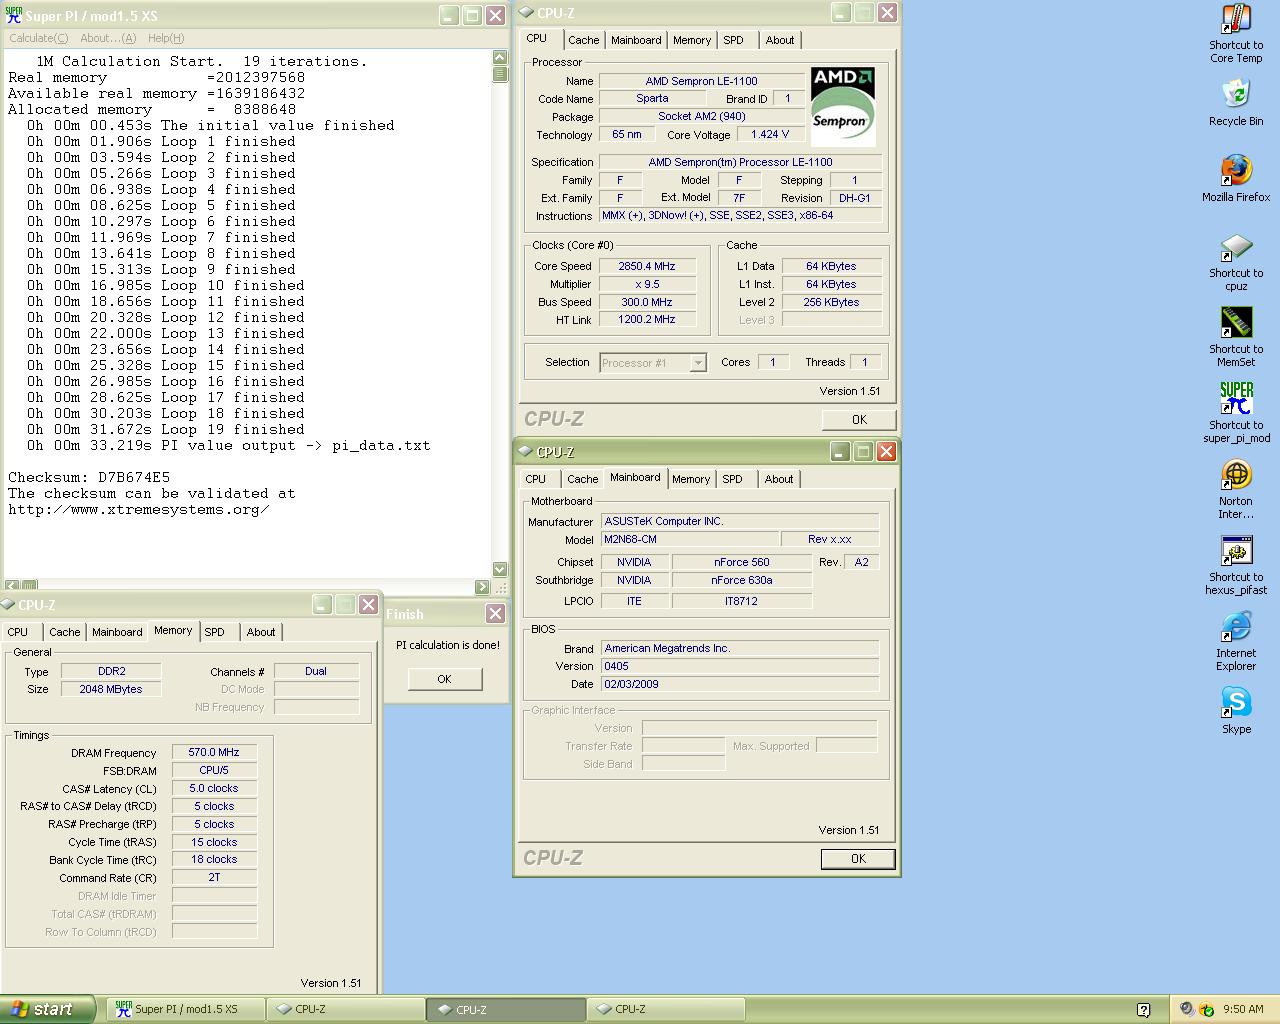Click OK in the CPU-Z Mainboard window

858,859
